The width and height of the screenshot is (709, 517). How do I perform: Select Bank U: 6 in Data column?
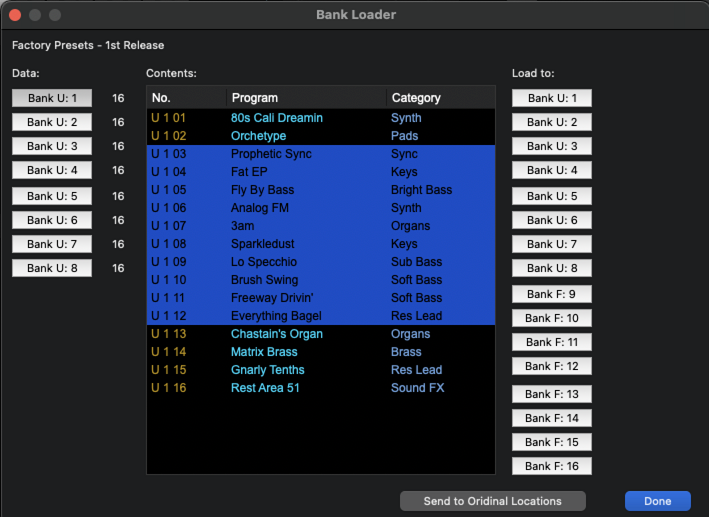pyautogui.click(x=52, y=220)
